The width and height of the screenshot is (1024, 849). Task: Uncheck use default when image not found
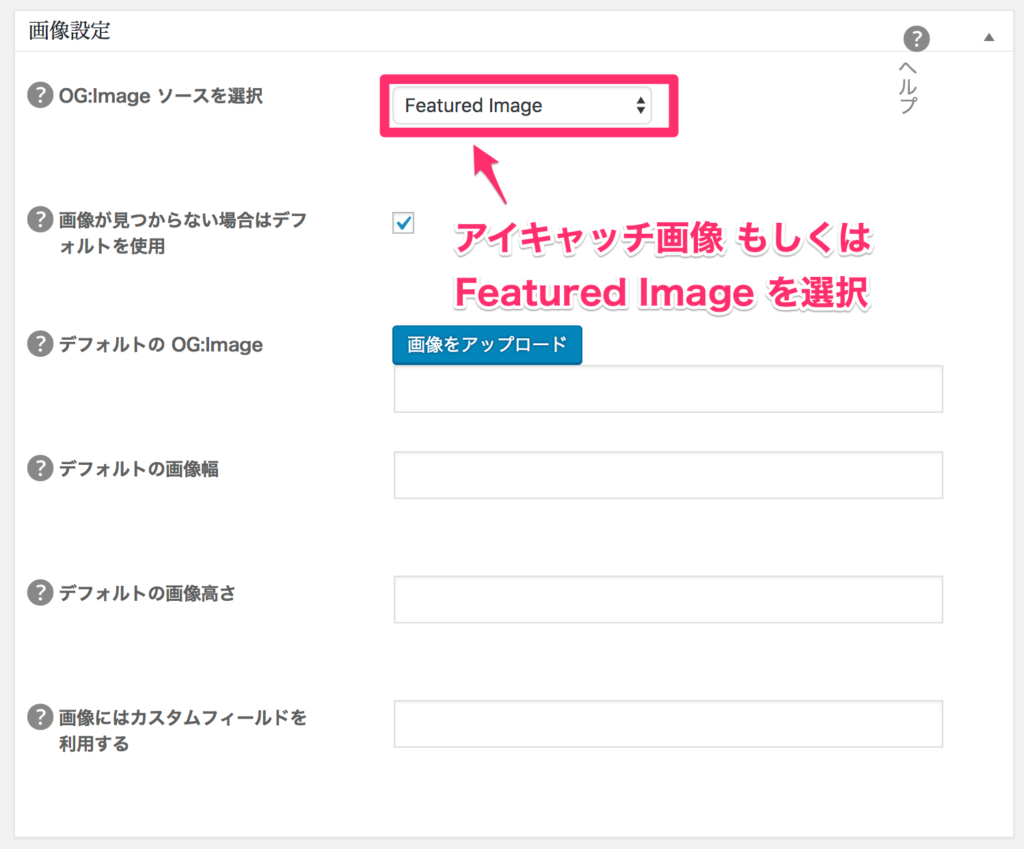pyautogui.click(x=404, y=223)
